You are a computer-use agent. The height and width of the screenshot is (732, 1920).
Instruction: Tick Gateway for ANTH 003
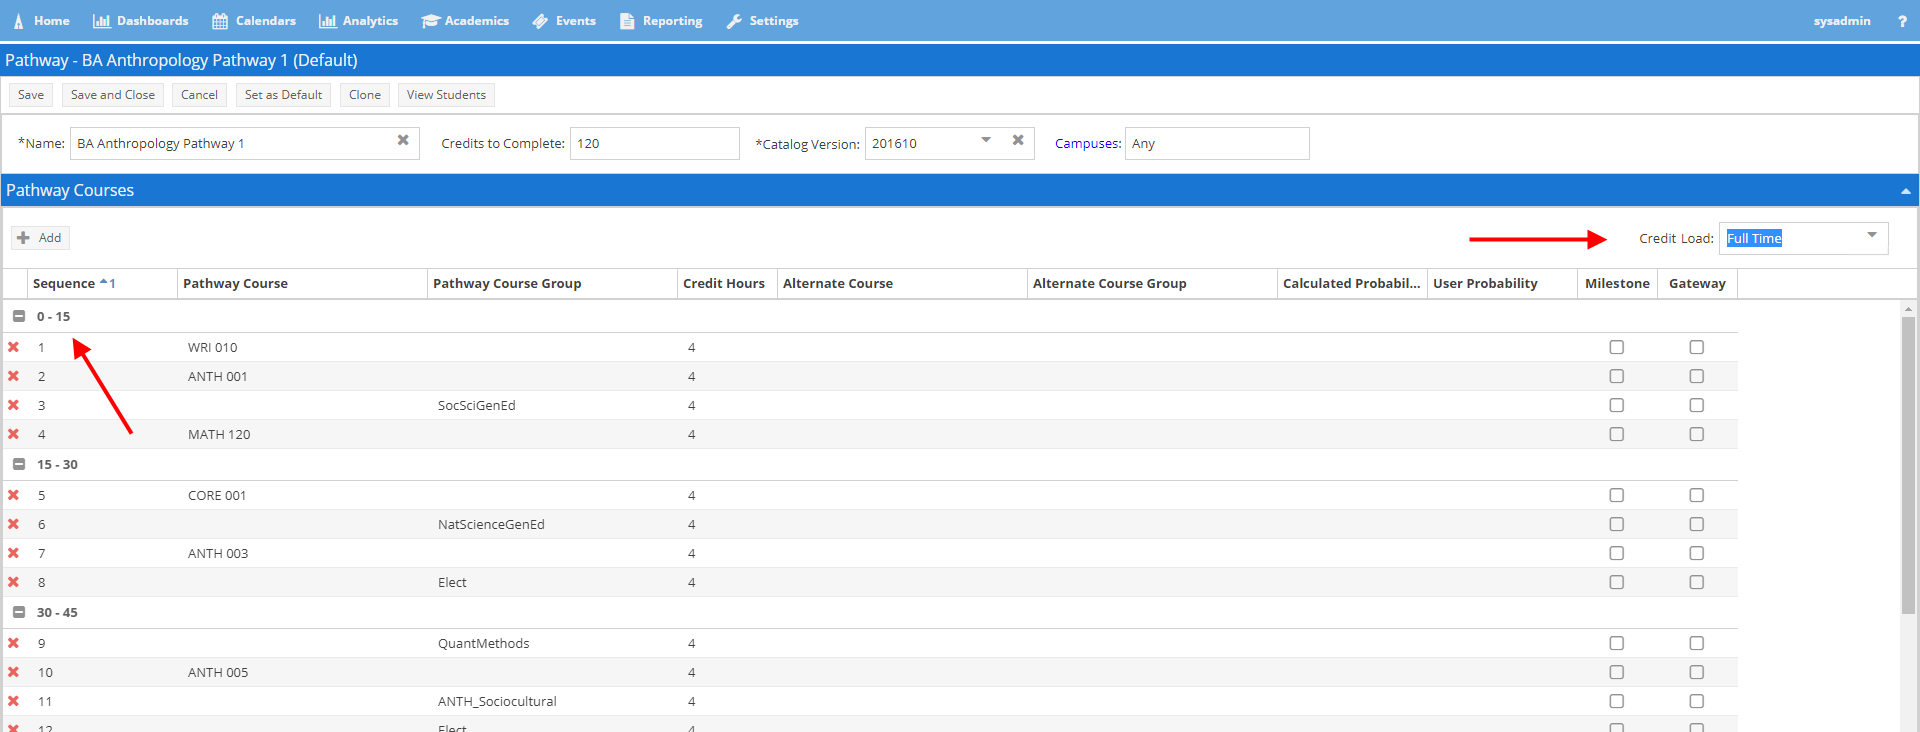pos(1697,553)
